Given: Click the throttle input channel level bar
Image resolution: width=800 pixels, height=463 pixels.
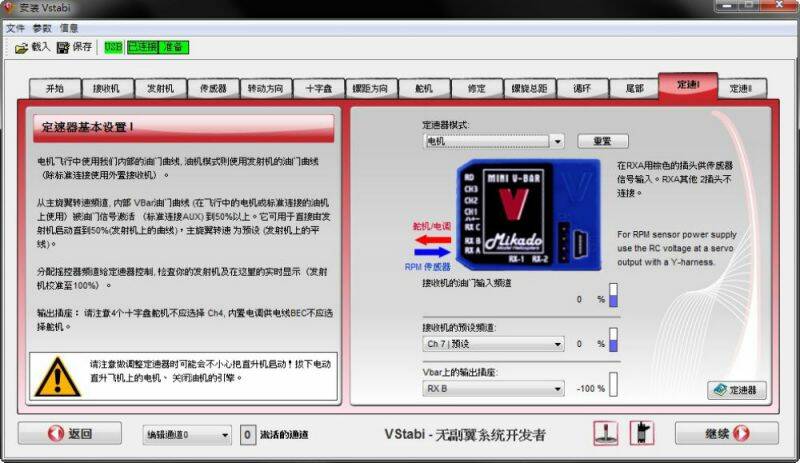Looking at the screenshot, I should [613, 295].
